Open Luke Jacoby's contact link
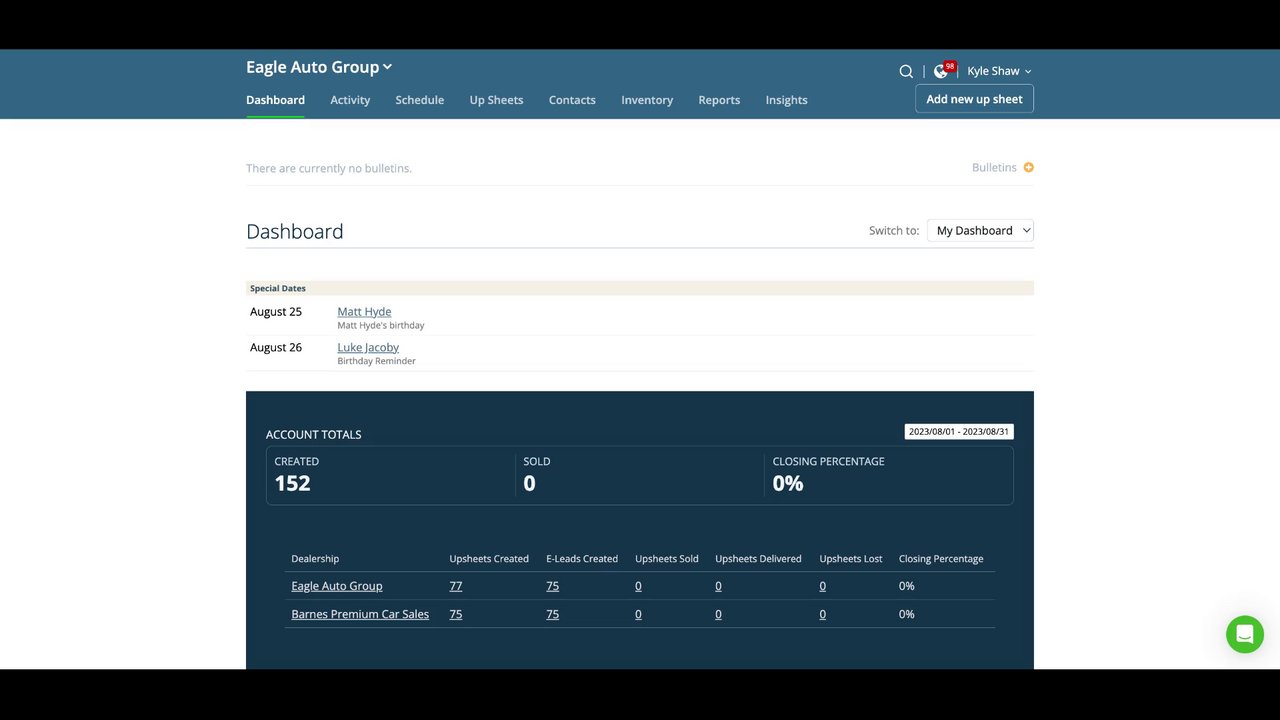 pos(368,348)
